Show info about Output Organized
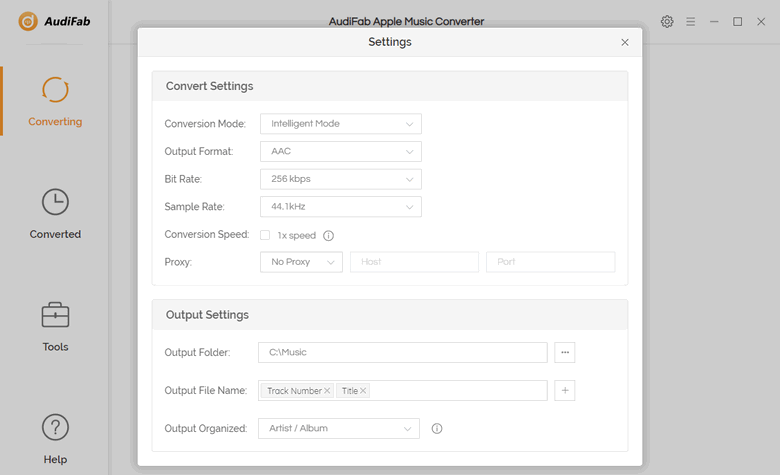This screenshot has width=780, height=475. point(437,429)
